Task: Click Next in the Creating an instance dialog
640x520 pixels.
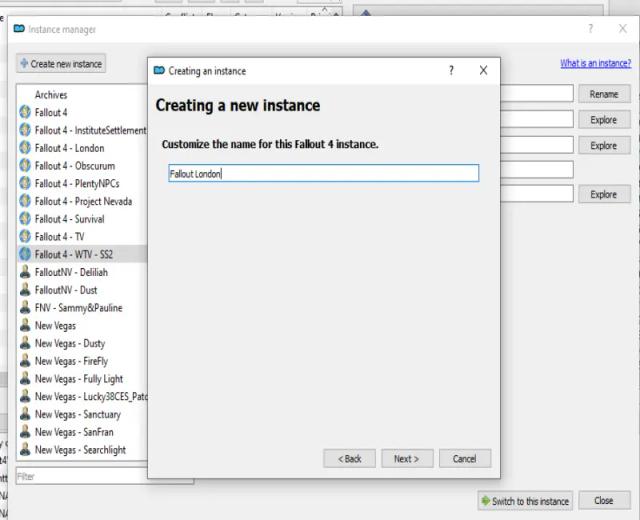Action: [407, 459]
